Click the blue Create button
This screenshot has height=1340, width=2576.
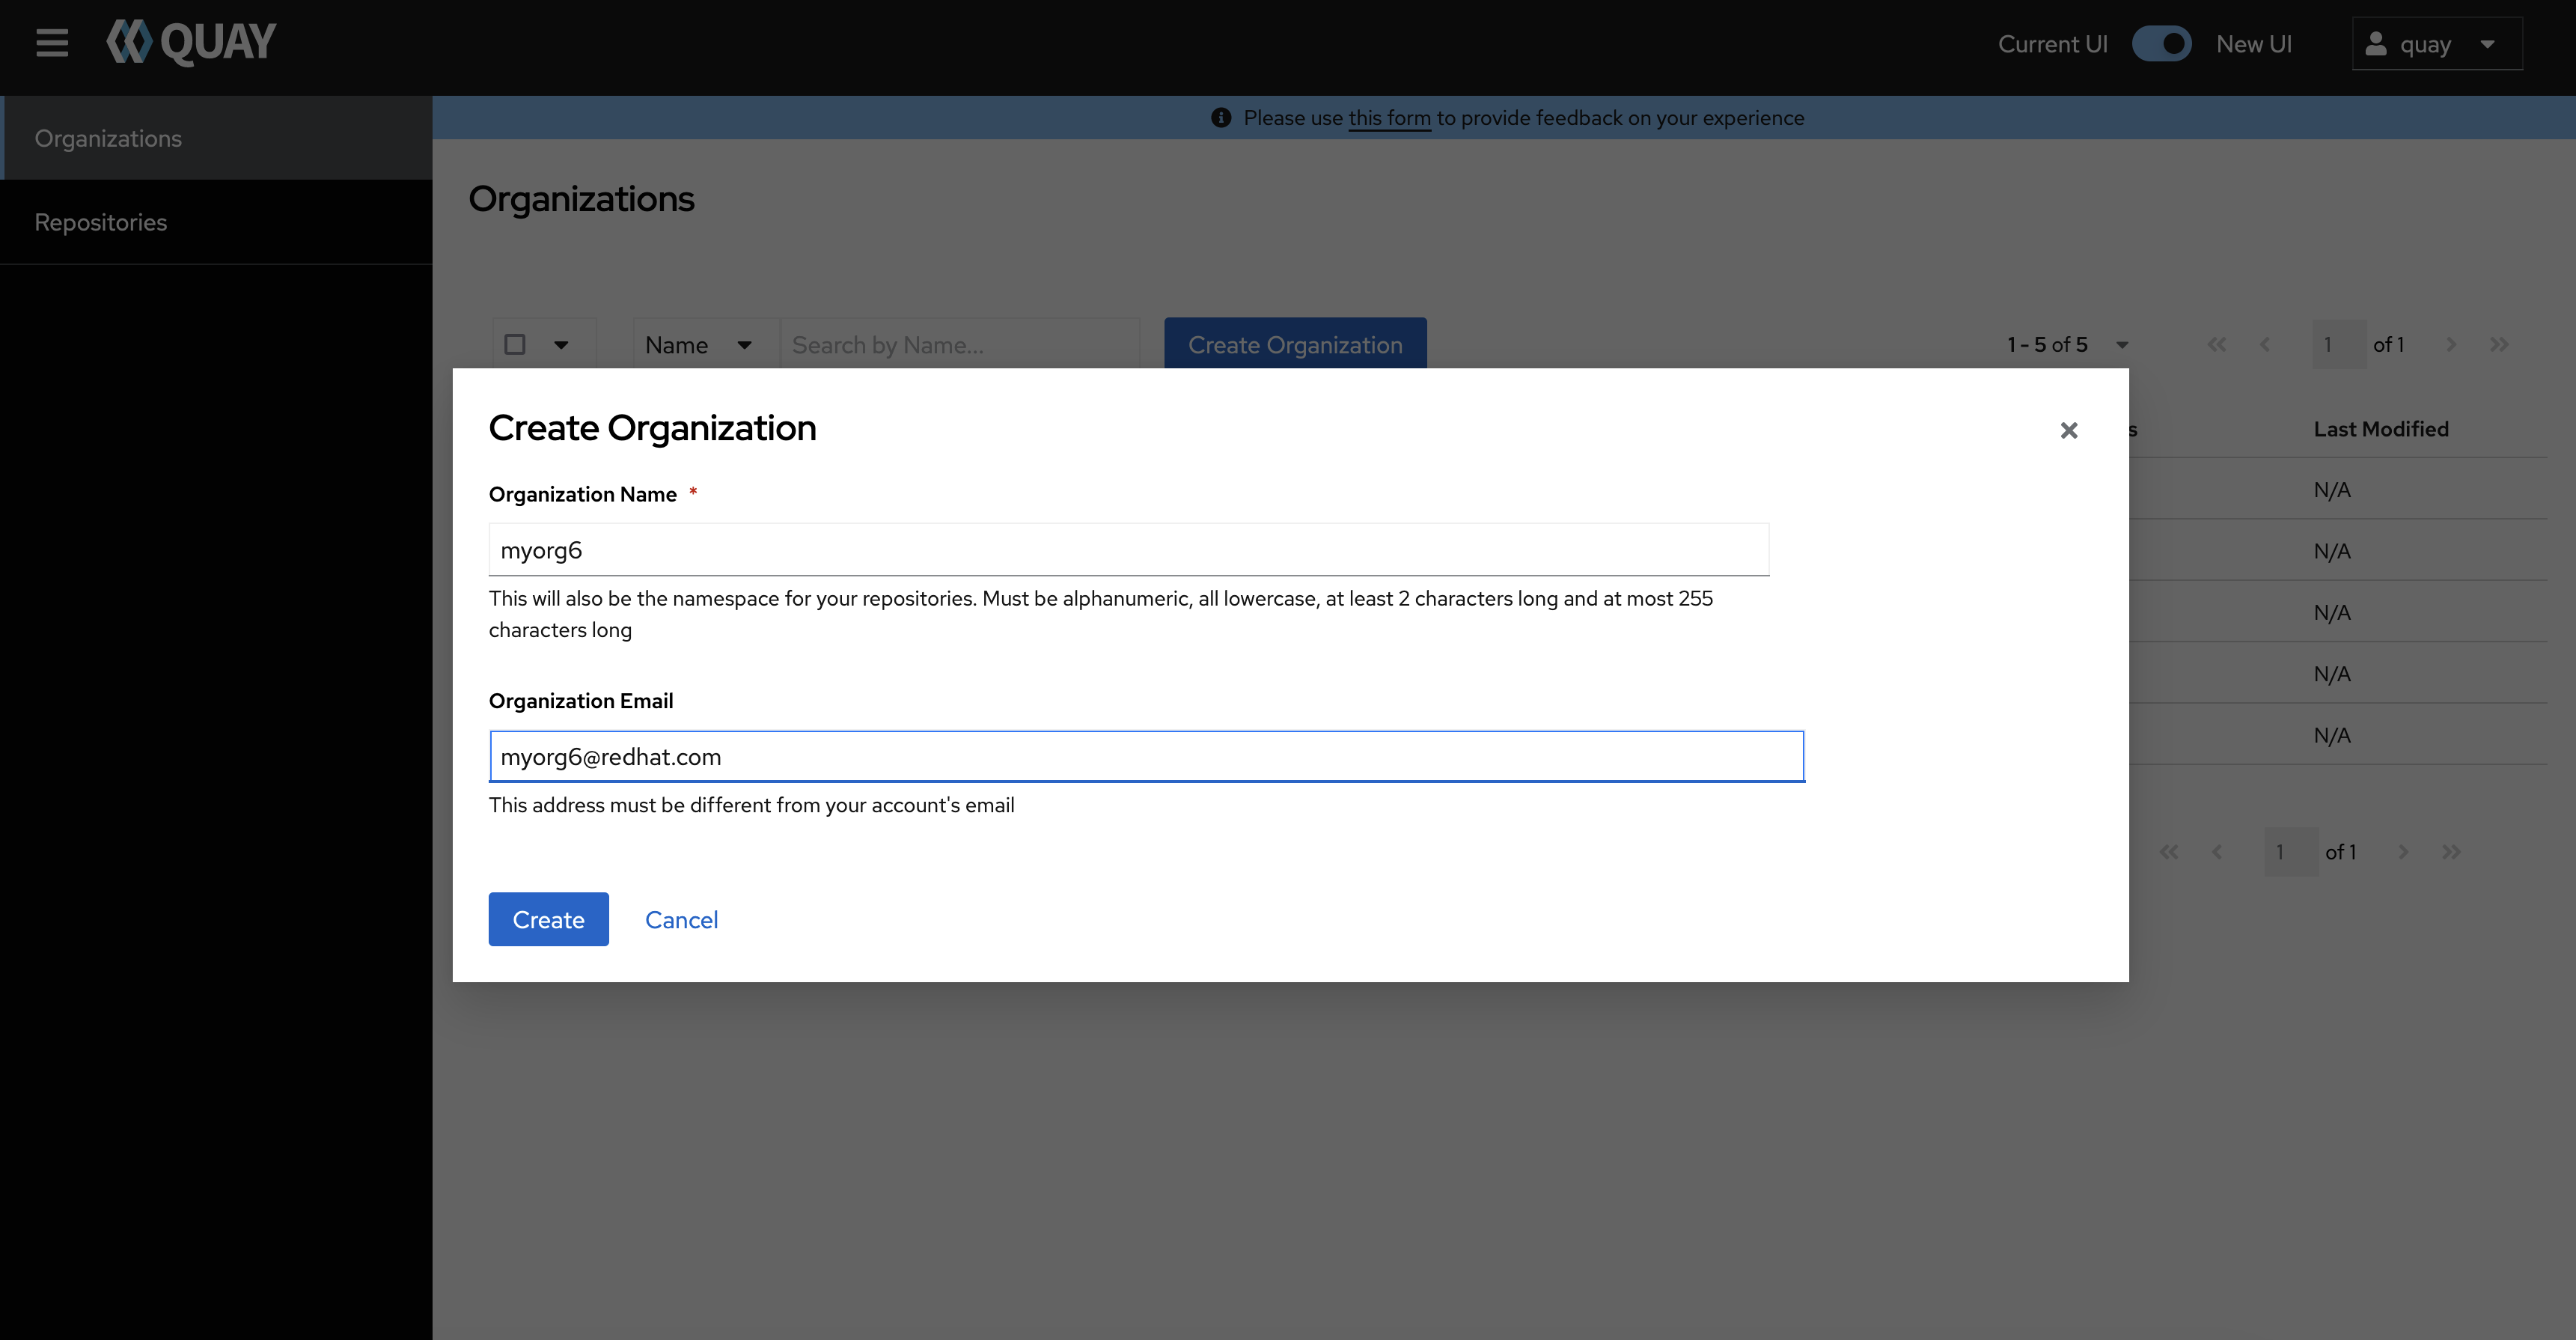click(548, 919)
